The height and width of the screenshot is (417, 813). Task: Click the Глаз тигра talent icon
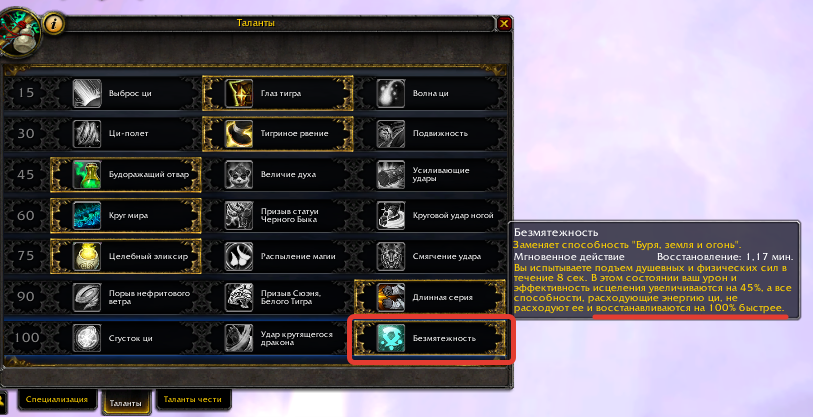[239, 93]
